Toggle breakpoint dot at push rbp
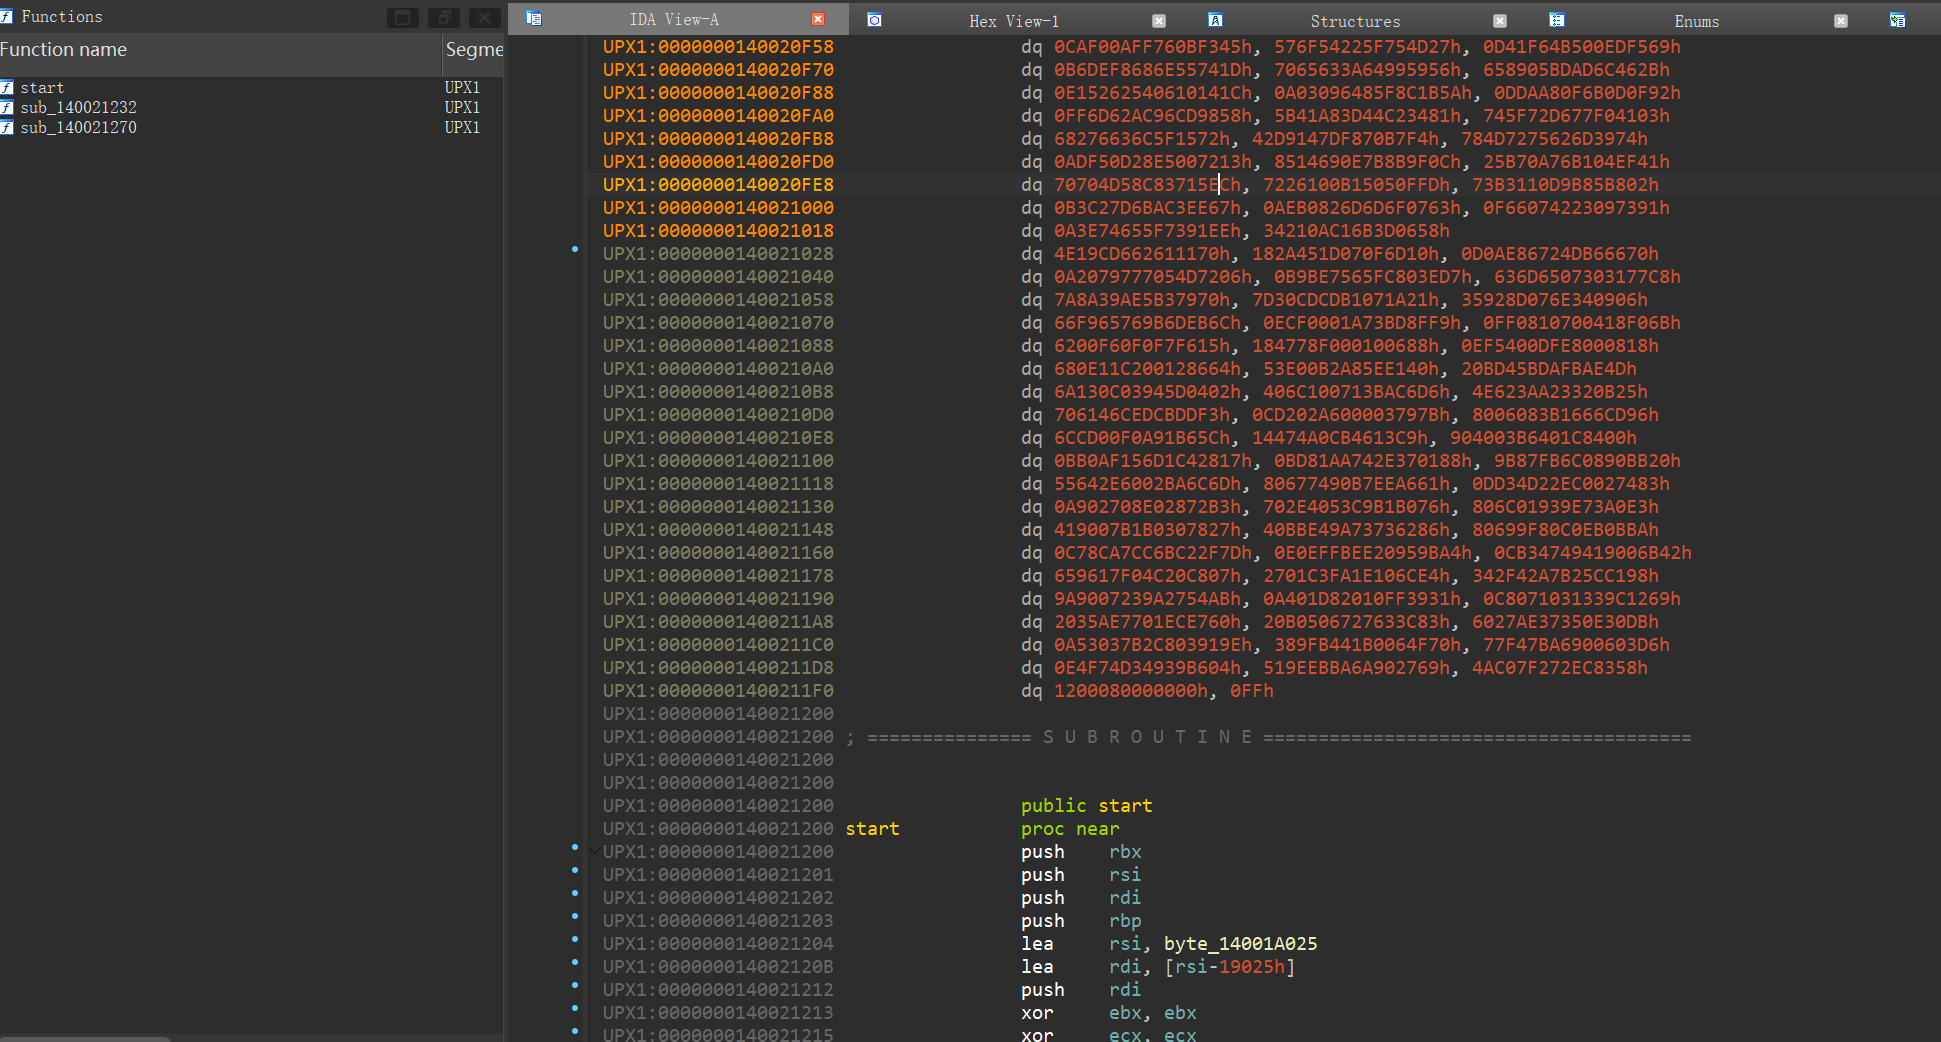The image size is (1941, 1042). [x=575, y=916]
